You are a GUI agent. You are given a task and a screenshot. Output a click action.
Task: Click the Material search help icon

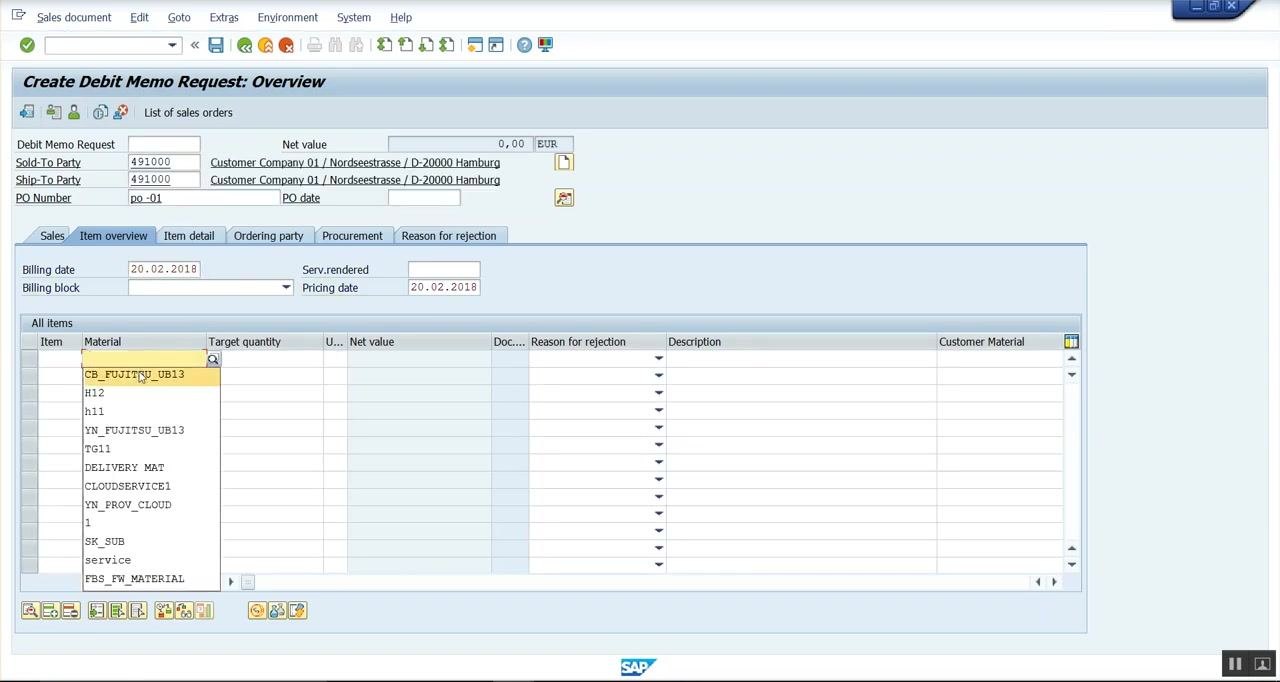[213, 359]
